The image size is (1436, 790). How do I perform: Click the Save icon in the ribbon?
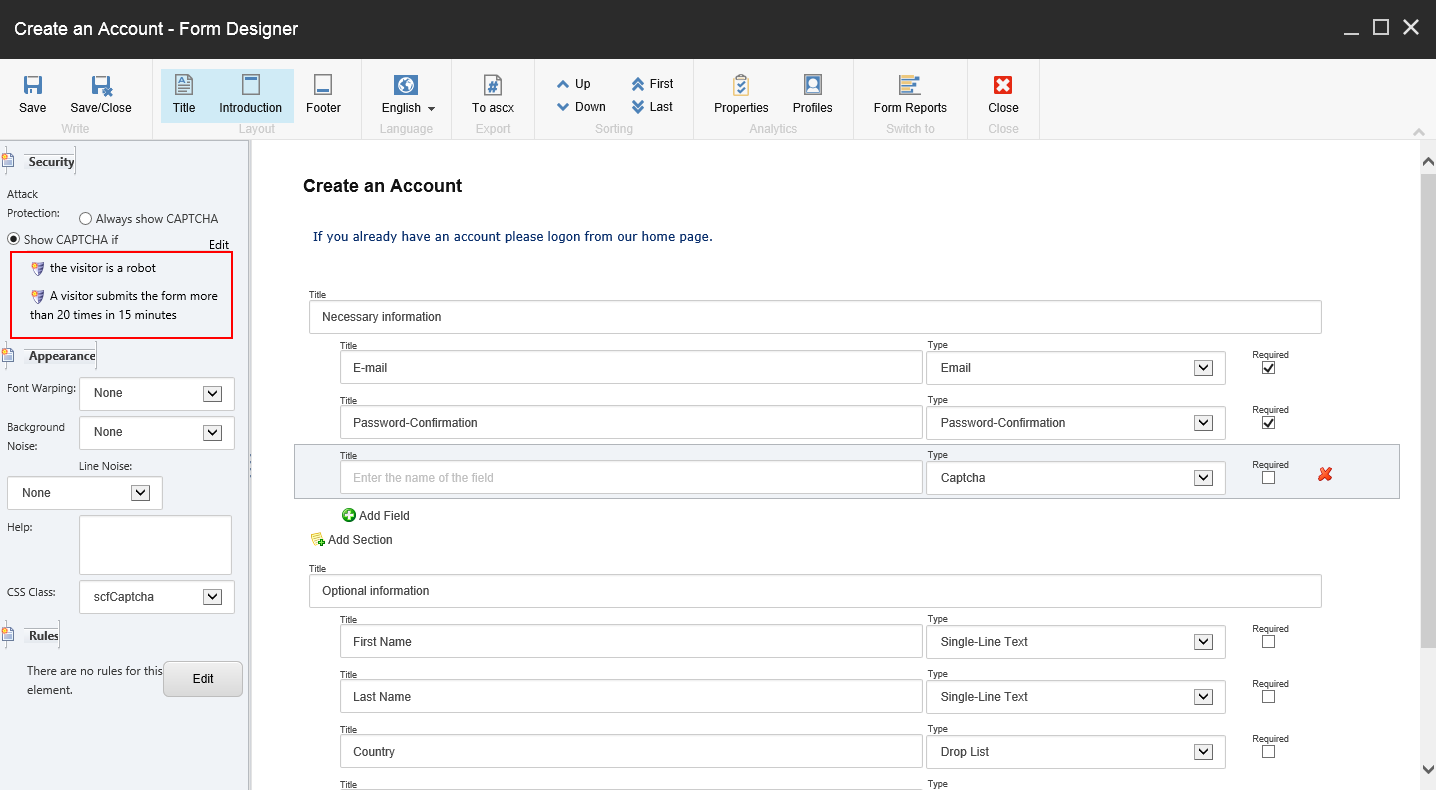point(33,86)
